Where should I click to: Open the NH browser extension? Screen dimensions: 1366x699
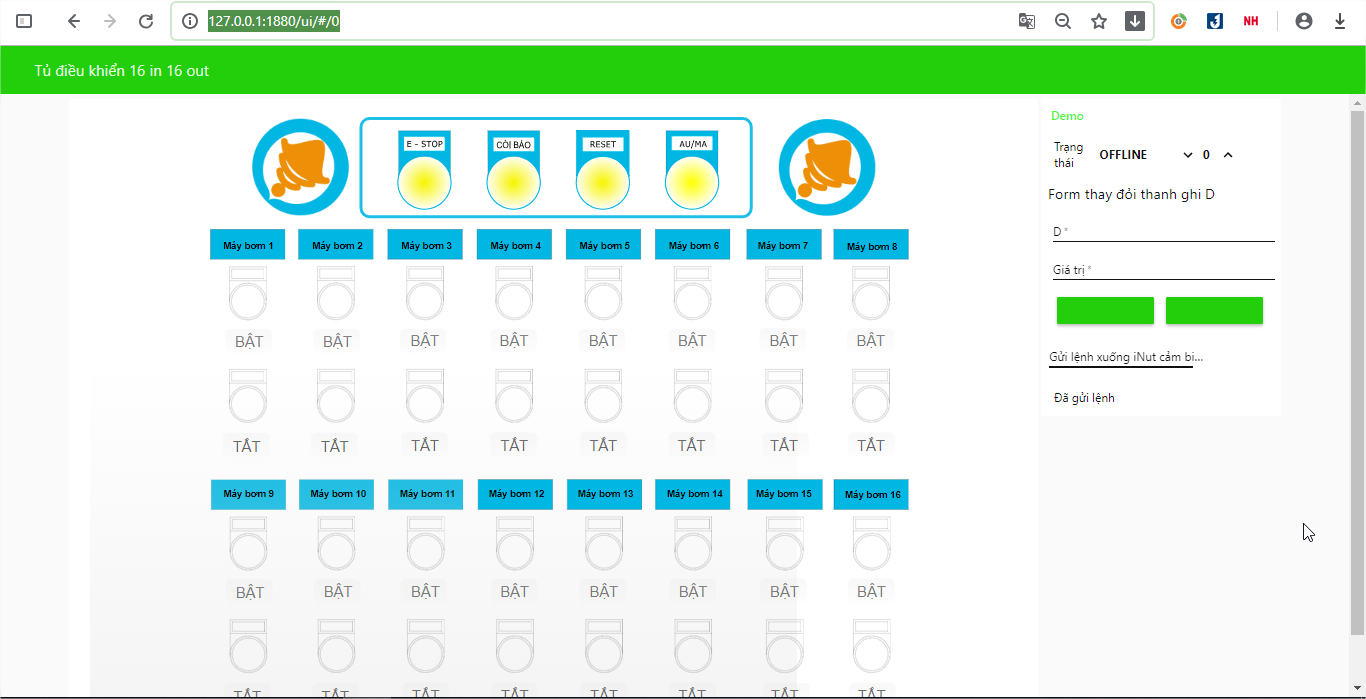(1251, 21)
